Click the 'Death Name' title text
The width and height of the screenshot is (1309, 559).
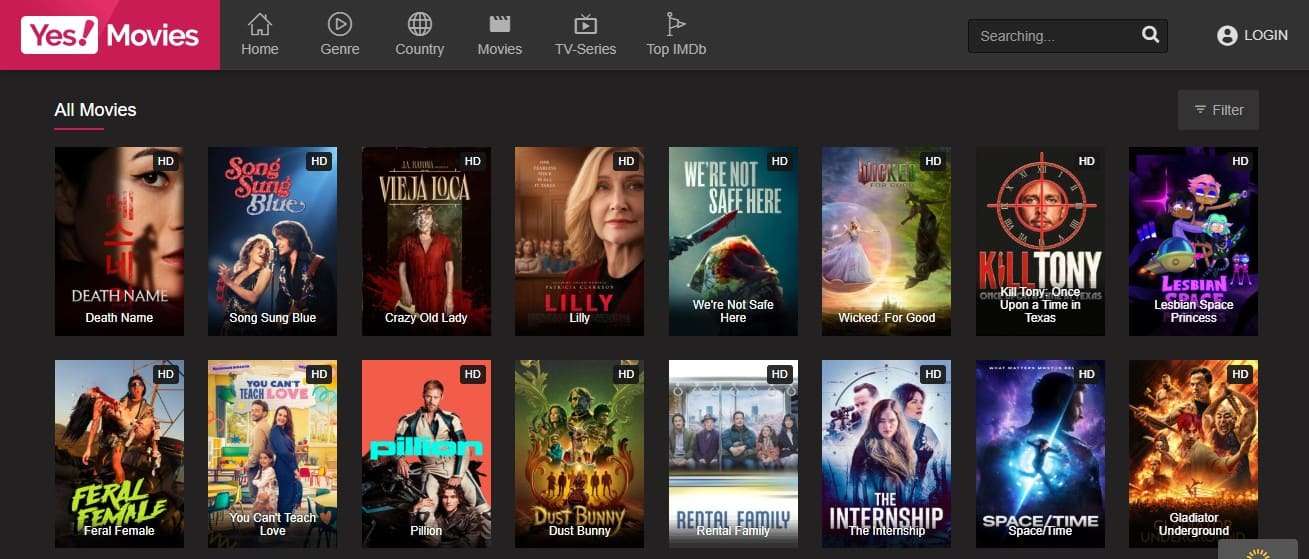coord(119,318)
